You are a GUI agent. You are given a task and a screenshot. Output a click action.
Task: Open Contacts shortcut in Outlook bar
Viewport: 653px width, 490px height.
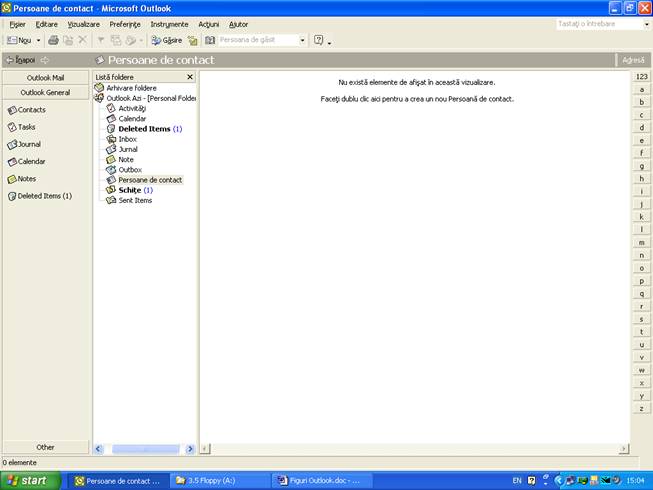(x=27, y=110)
